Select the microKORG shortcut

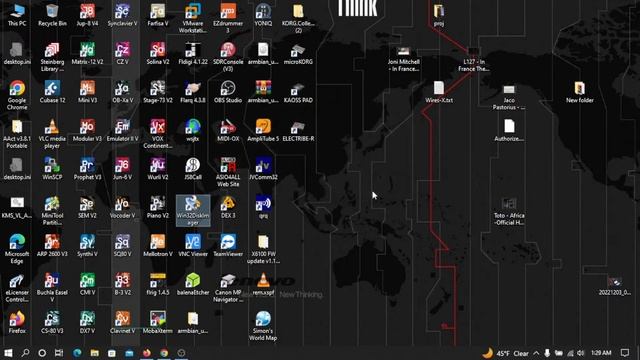298,54
